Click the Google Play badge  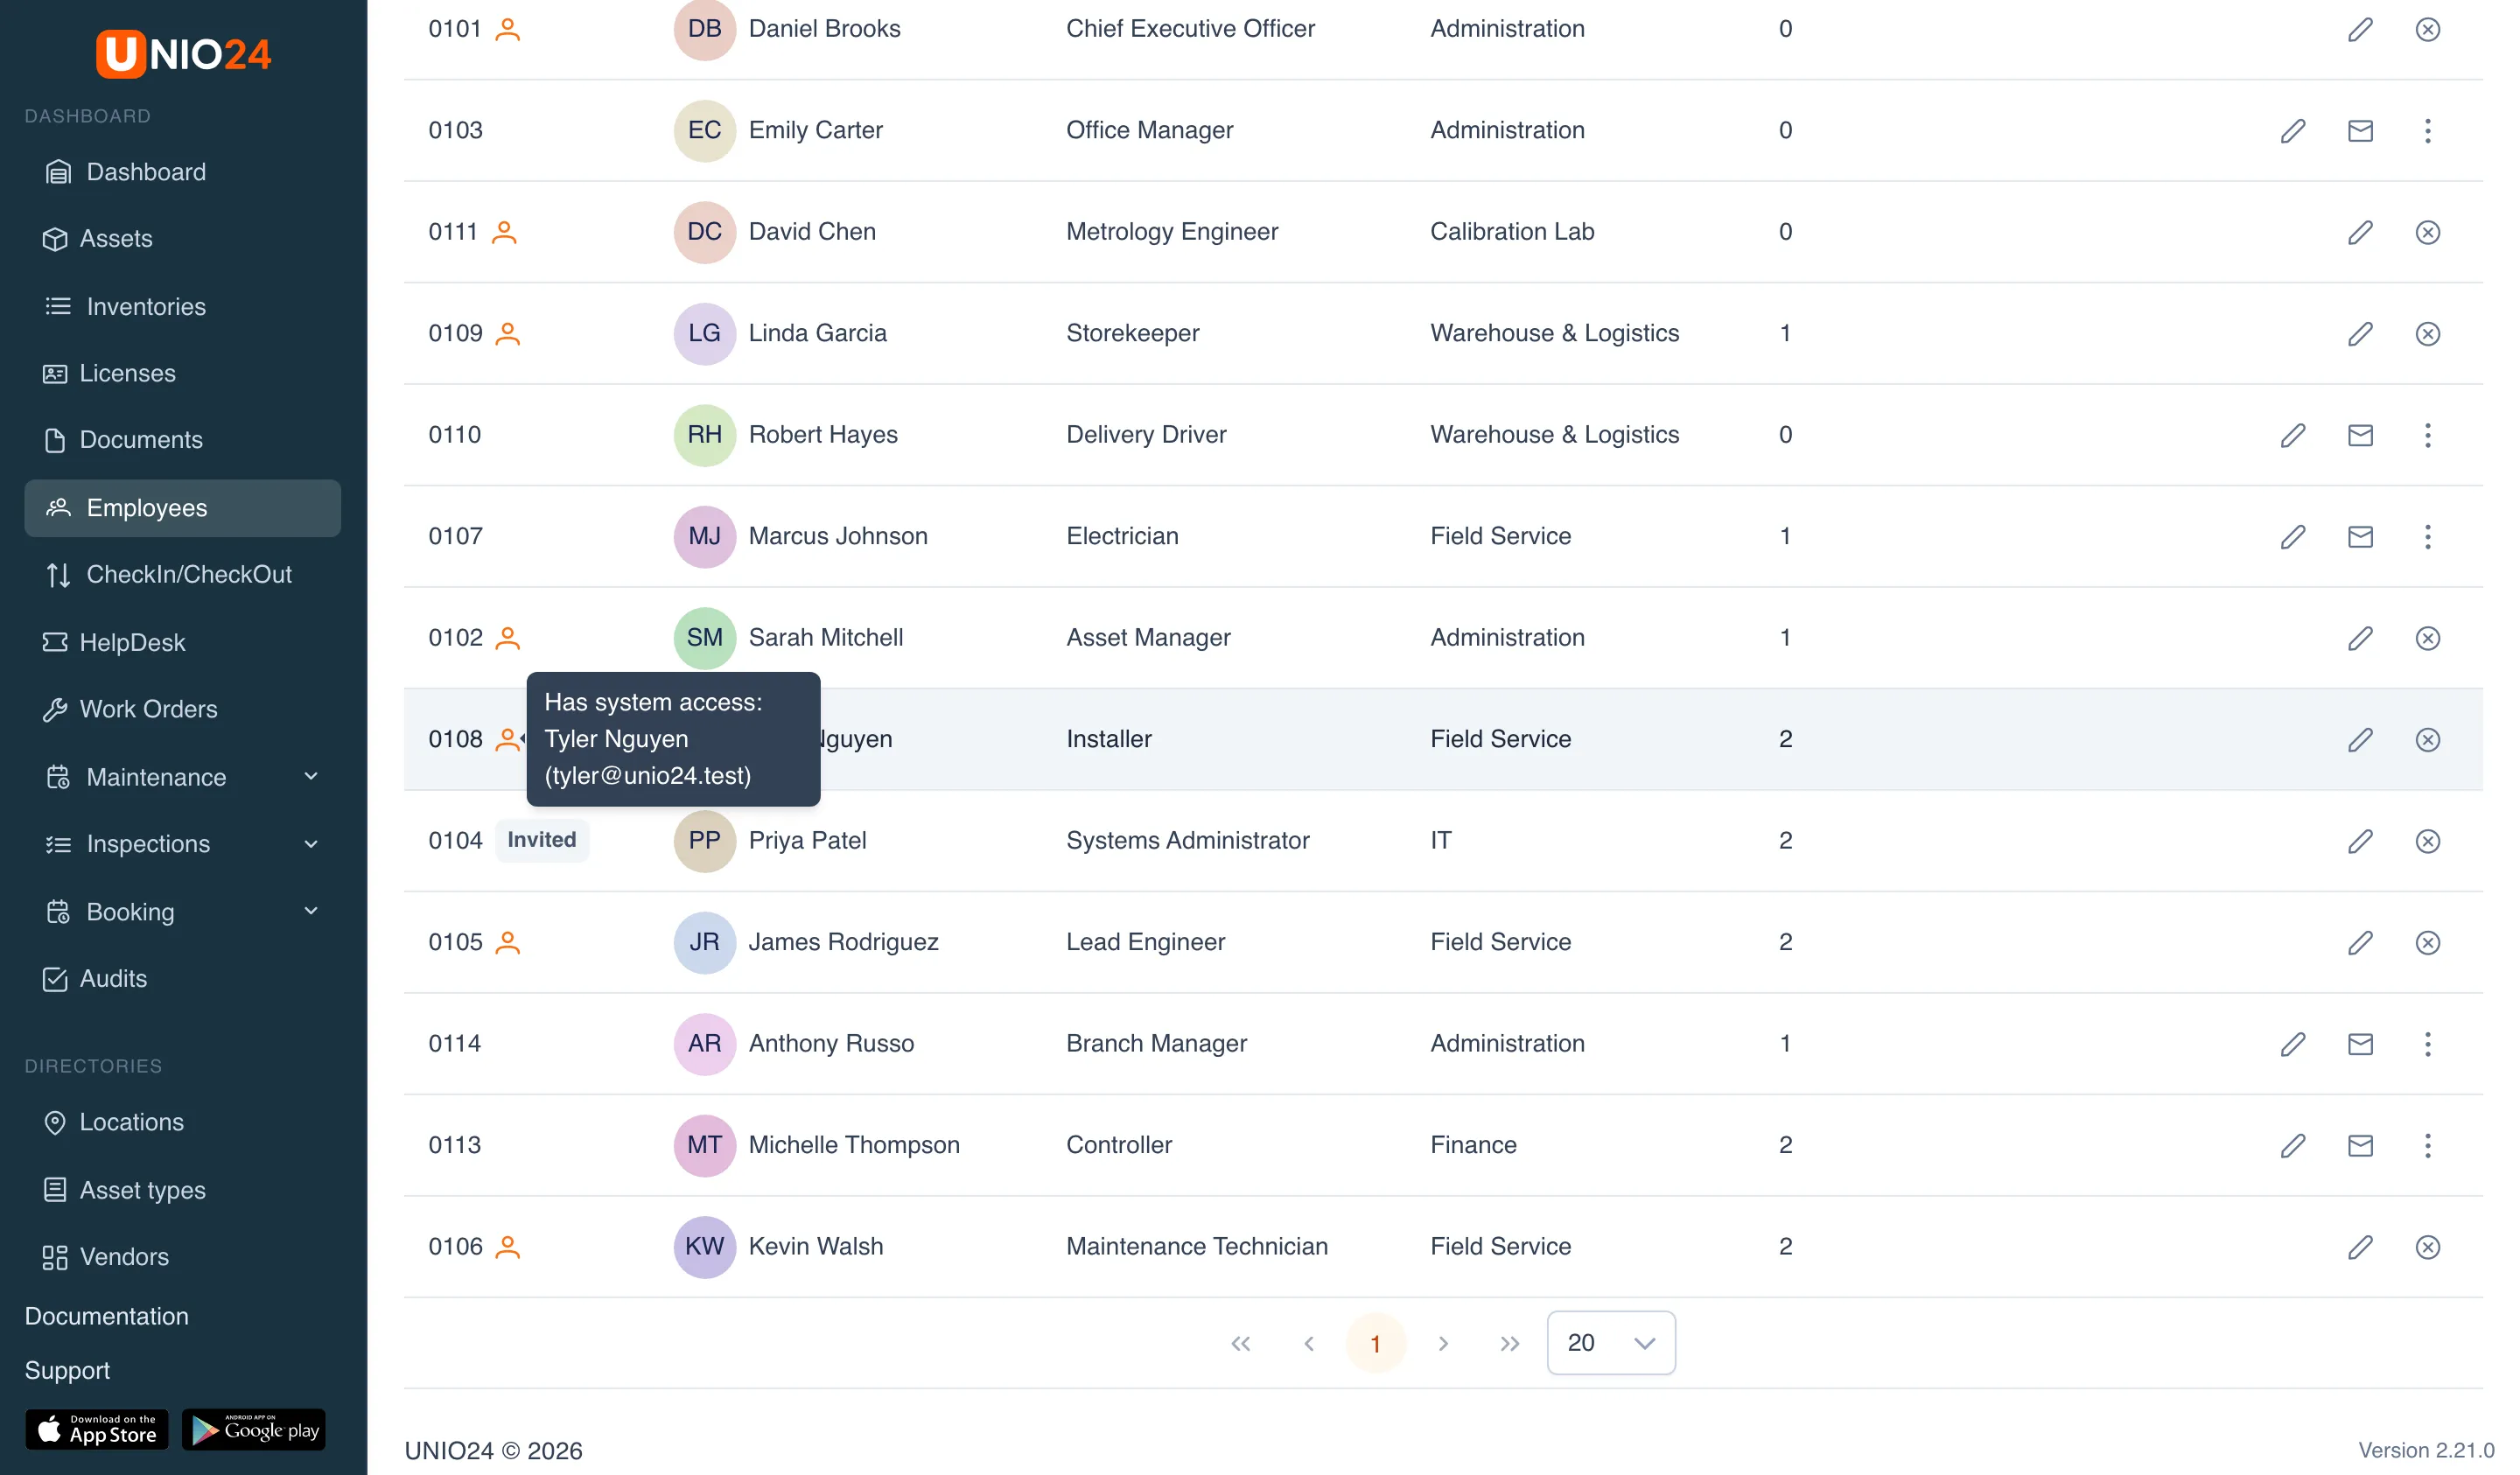click(254, 1429)
